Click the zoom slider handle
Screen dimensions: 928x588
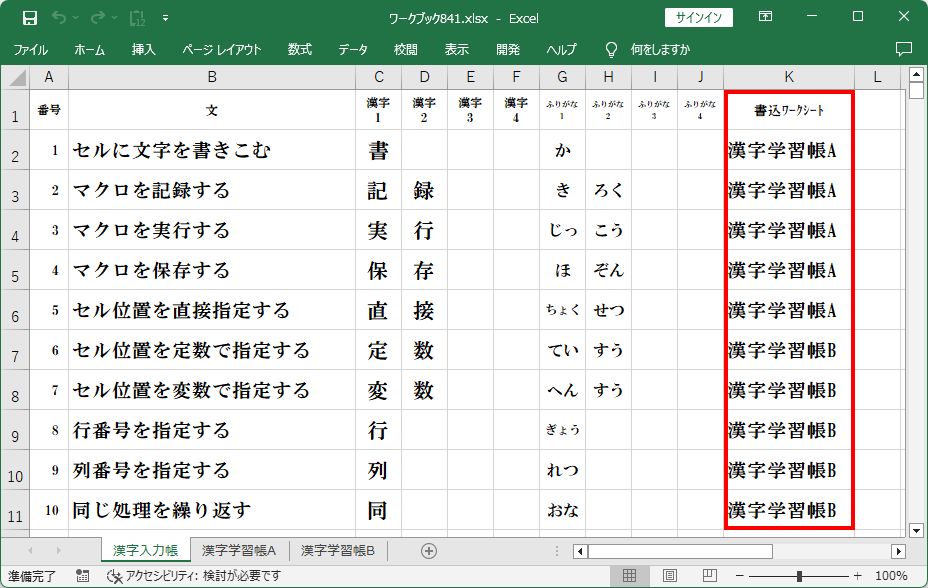[x=799, y=576]
